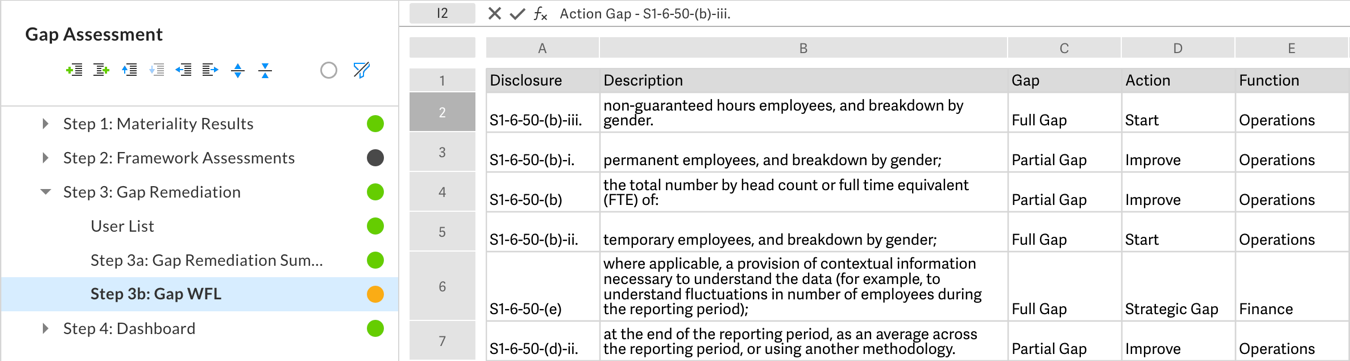The height and width of the screenshot is (361, 1350).
Task: Click the Strategic Gap action cell
Action: (x=1178, y=287)
